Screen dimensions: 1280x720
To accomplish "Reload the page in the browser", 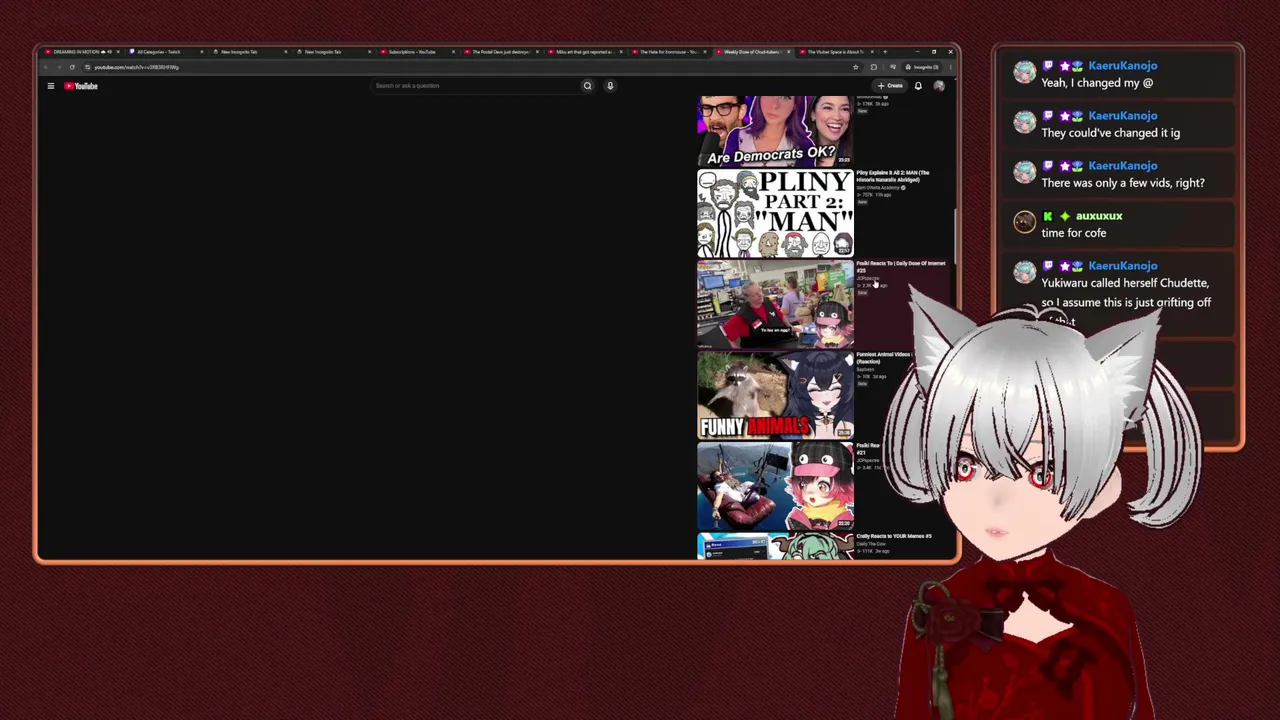I will point(72,67).
